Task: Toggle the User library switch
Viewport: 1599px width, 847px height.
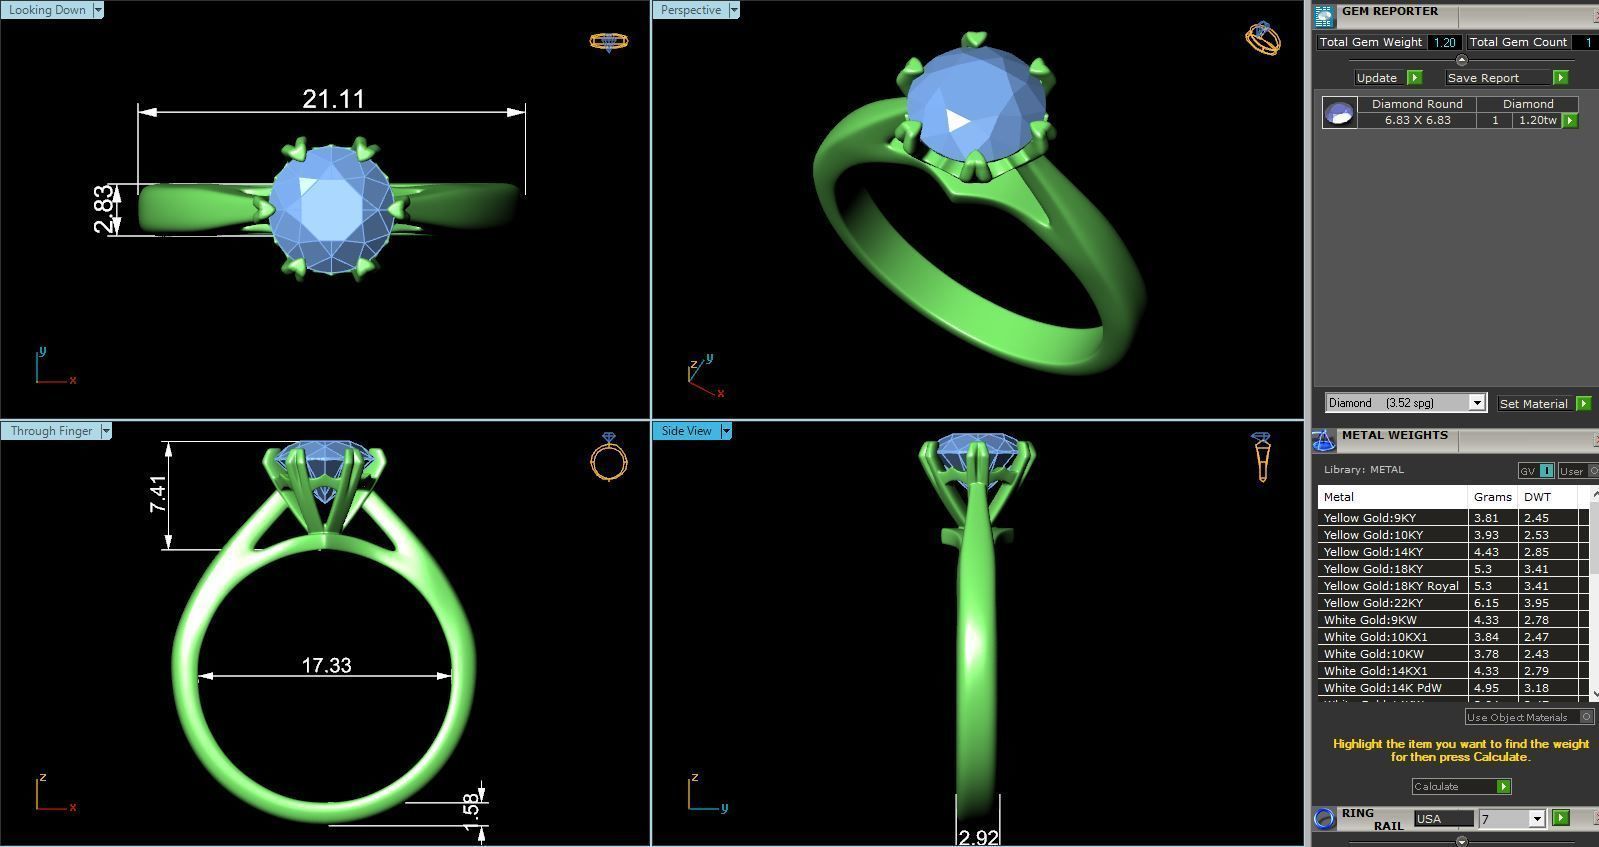Action: [x=1578, y=471]
